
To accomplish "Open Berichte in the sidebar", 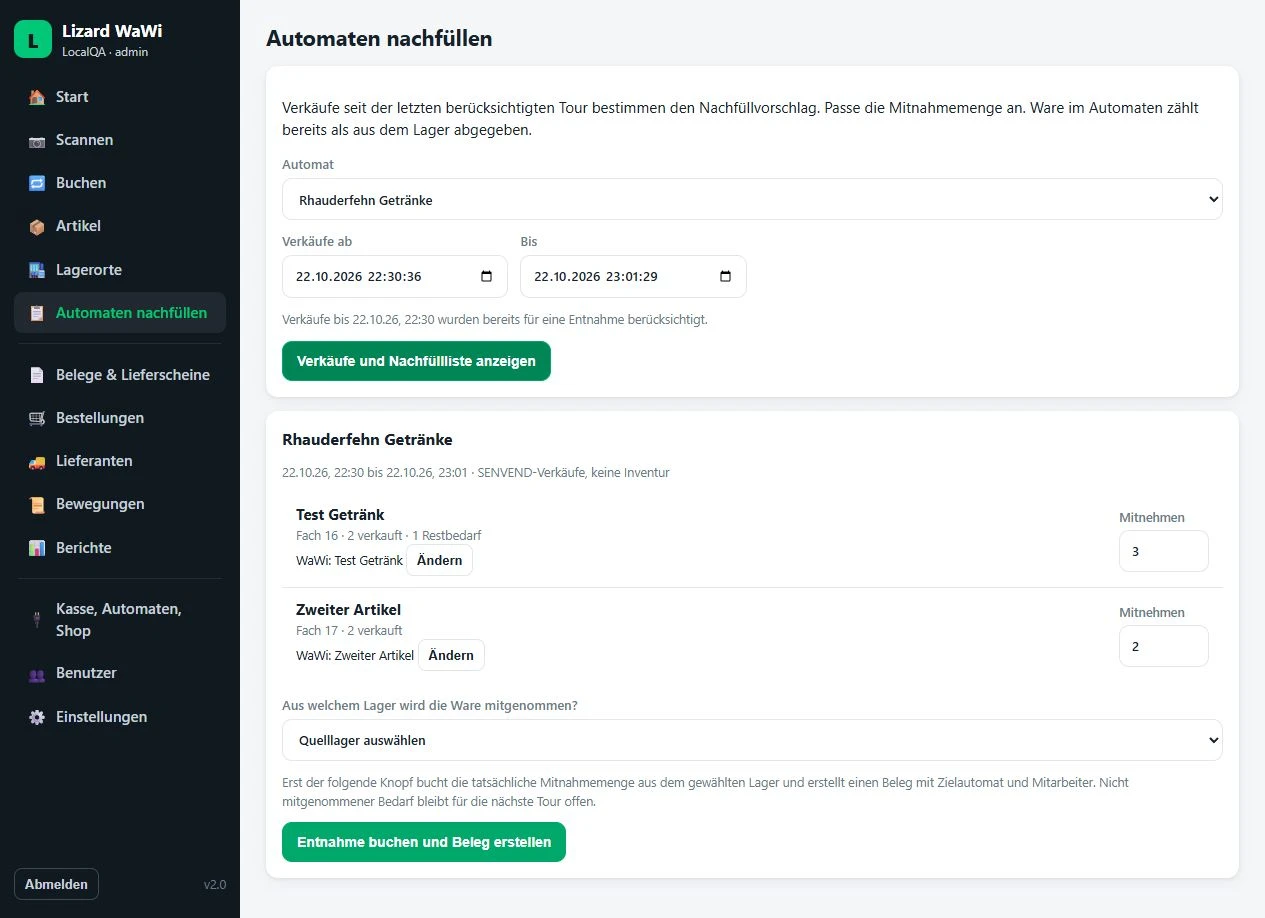I will [120, 548].
